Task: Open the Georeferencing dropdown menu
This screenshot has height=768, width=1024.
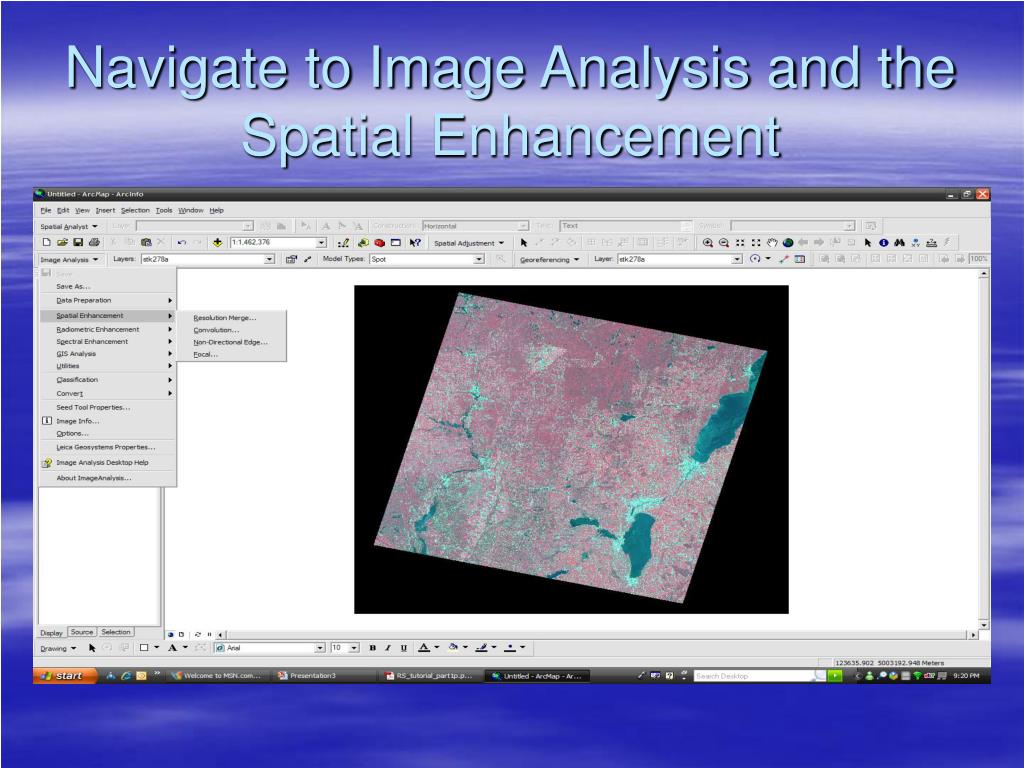Action: (549, 259)
